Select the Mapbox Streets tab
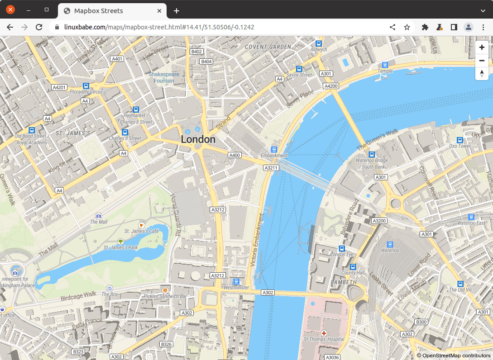This screenshot has width=493, height=360. [112, 11]
